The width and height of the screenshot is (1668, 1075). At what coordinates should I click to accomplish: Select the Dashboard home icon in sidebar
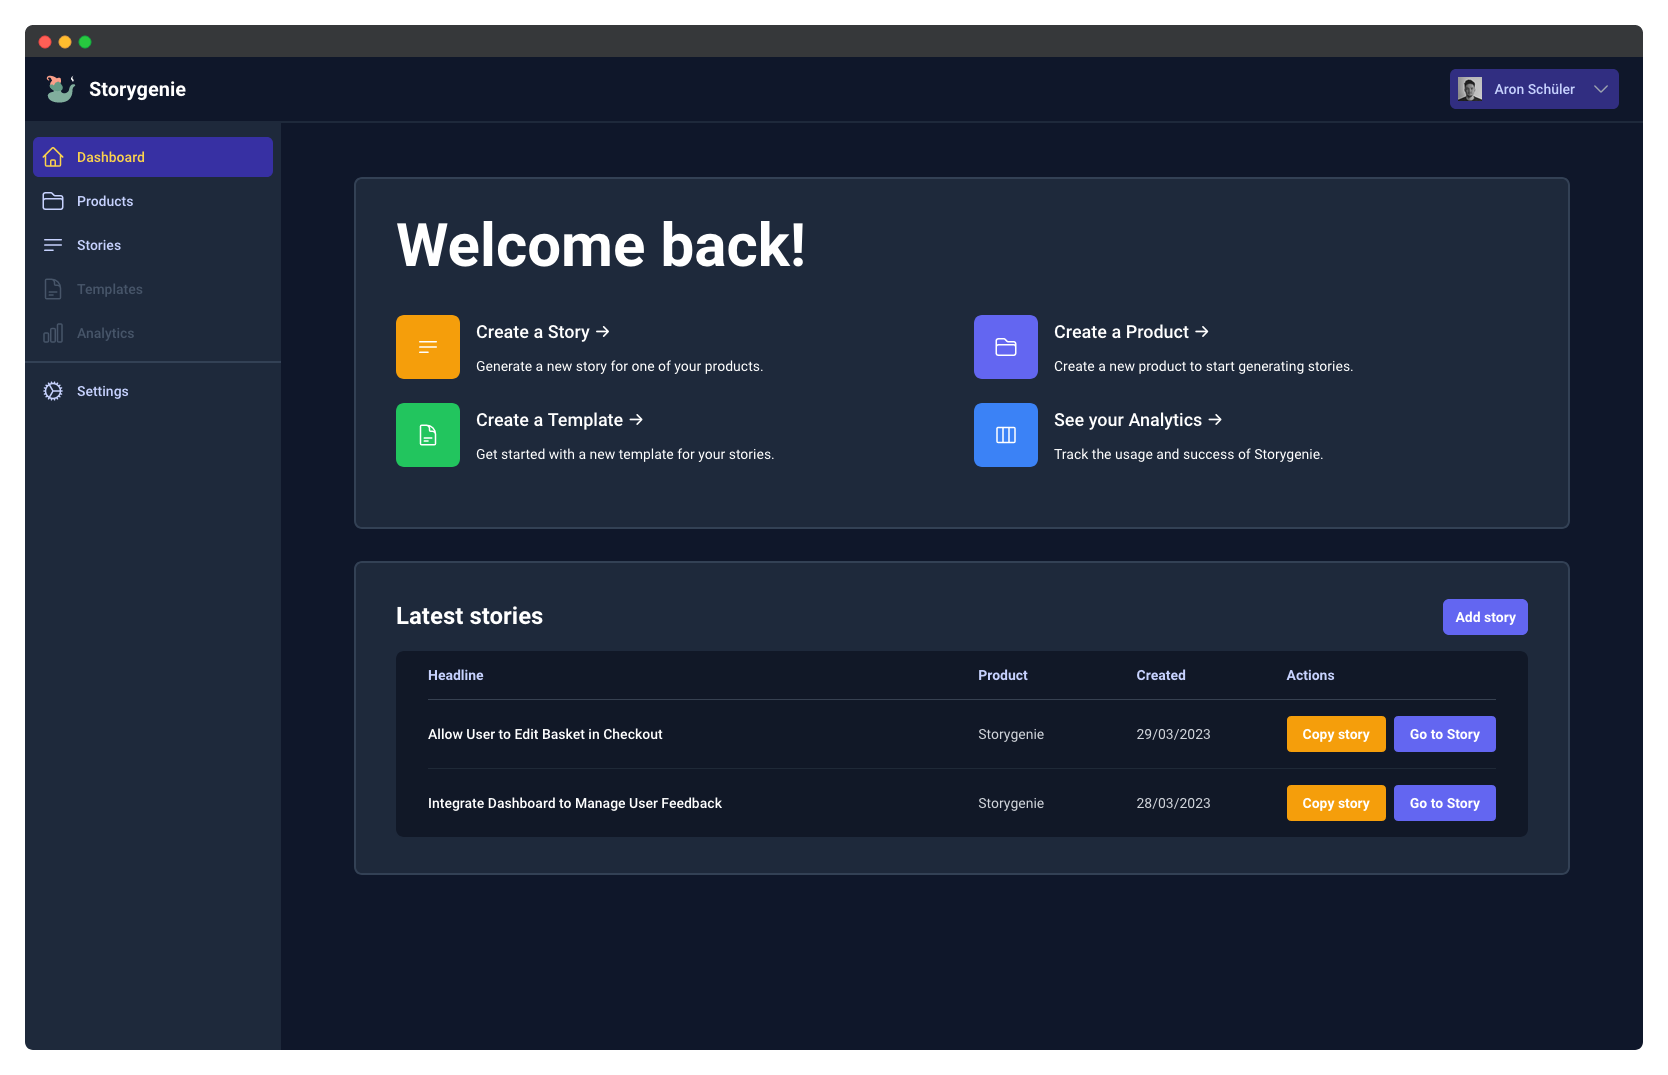(x=53, y=157)
